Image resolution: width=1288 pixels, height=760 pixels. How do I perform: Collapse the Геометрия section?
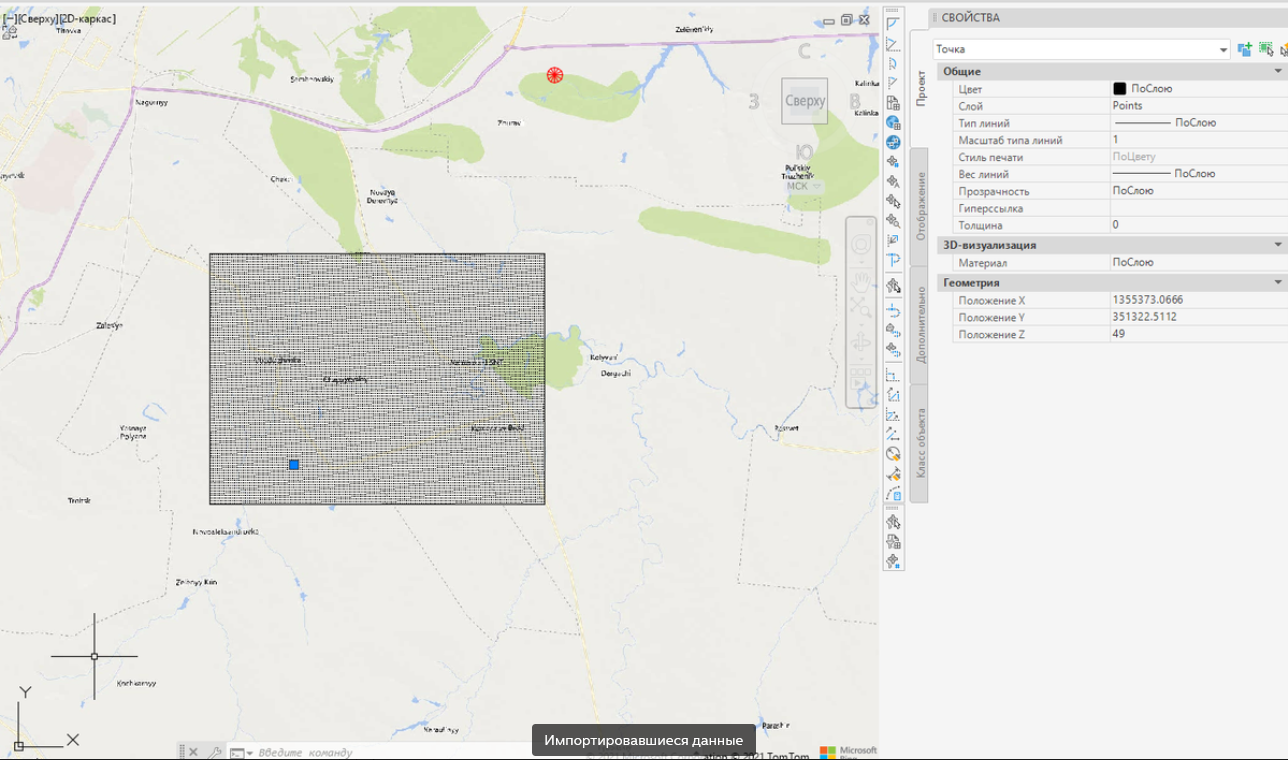[x=1277, y=283]
